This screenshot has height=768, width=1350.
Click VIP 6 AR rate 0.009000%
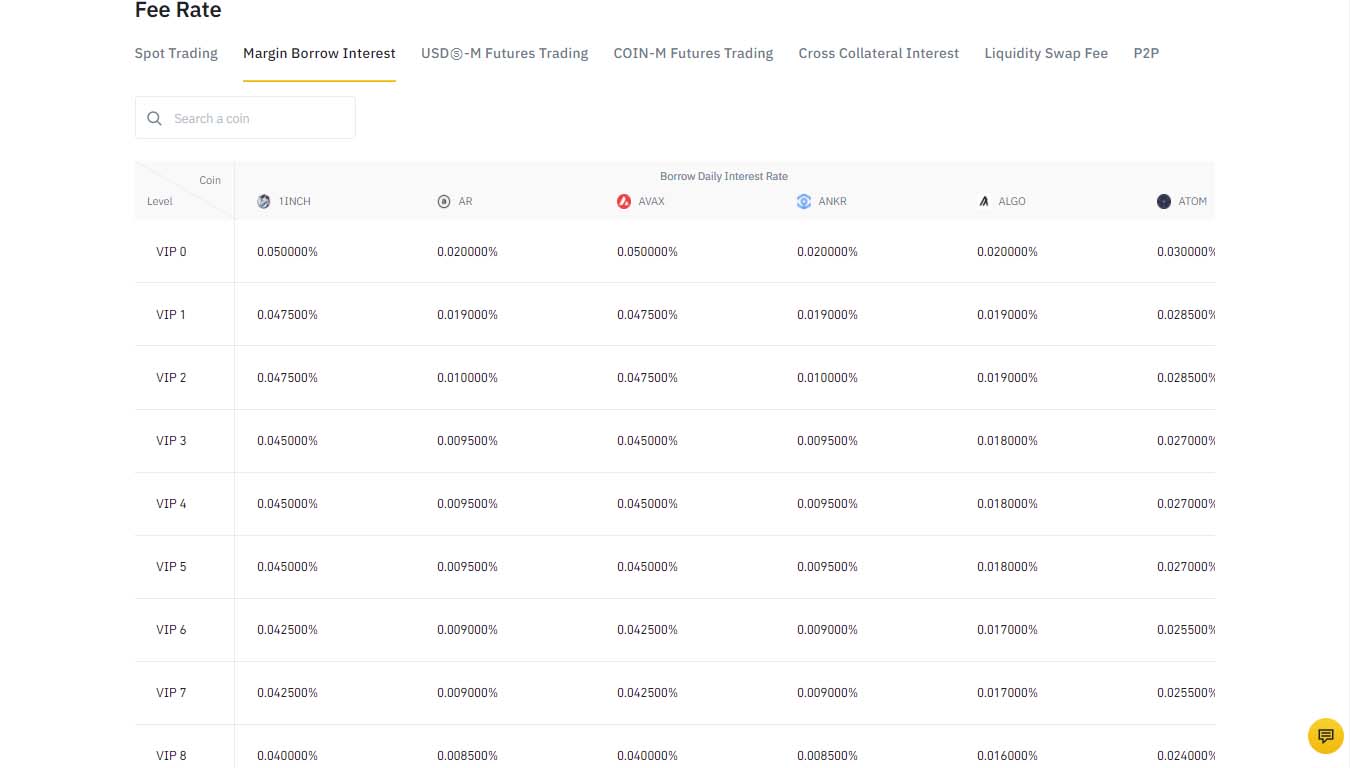467,630
